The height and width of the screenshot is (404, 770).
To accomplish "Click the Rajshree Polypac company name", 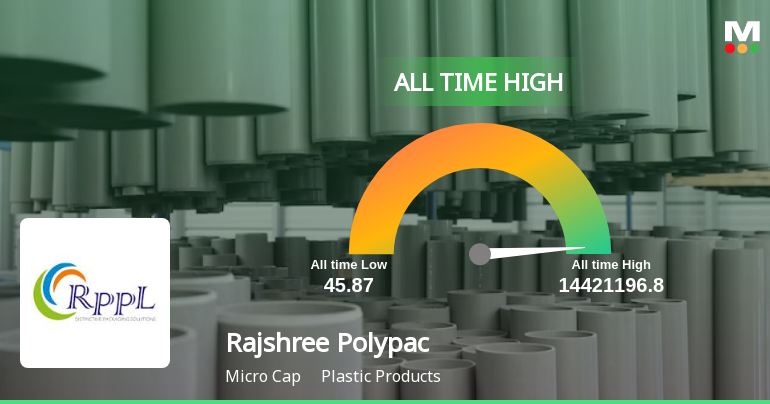I will [x=328, y=343].
